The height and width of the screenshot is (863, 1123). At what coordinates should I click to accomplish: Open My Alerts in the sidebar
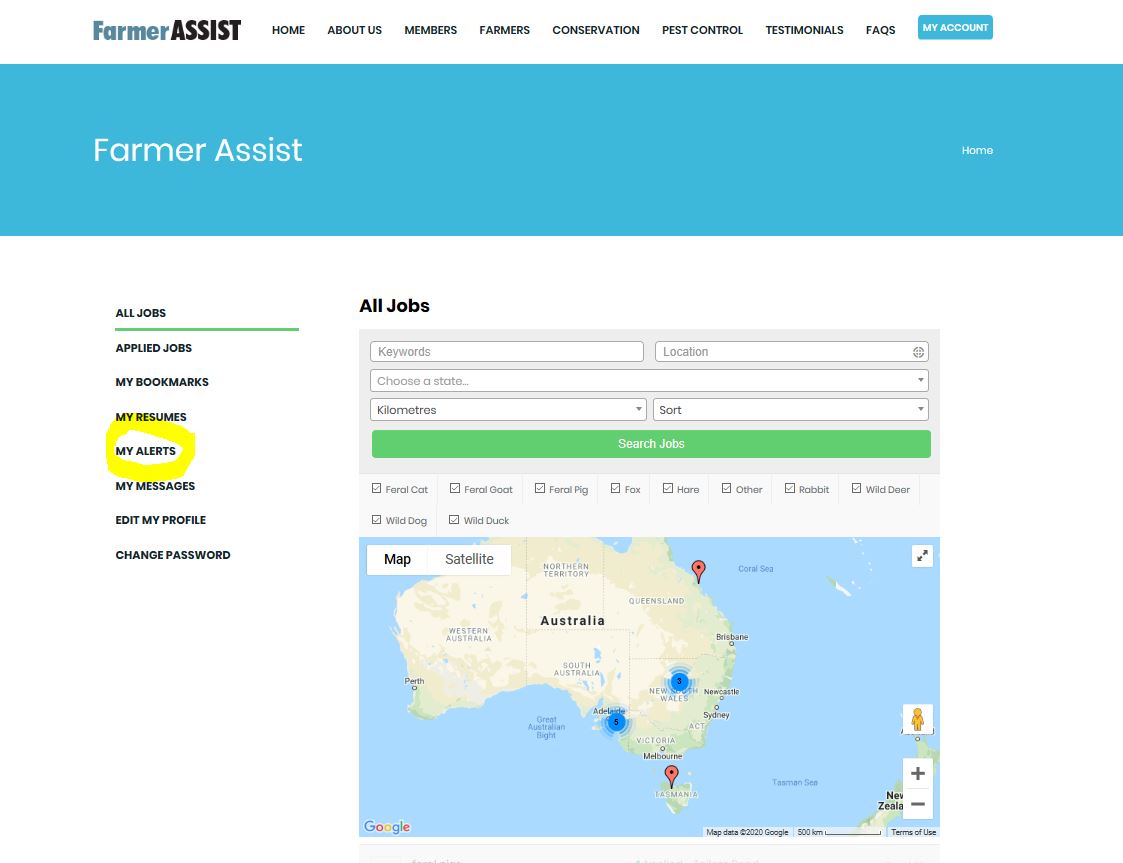coord(146,451)
